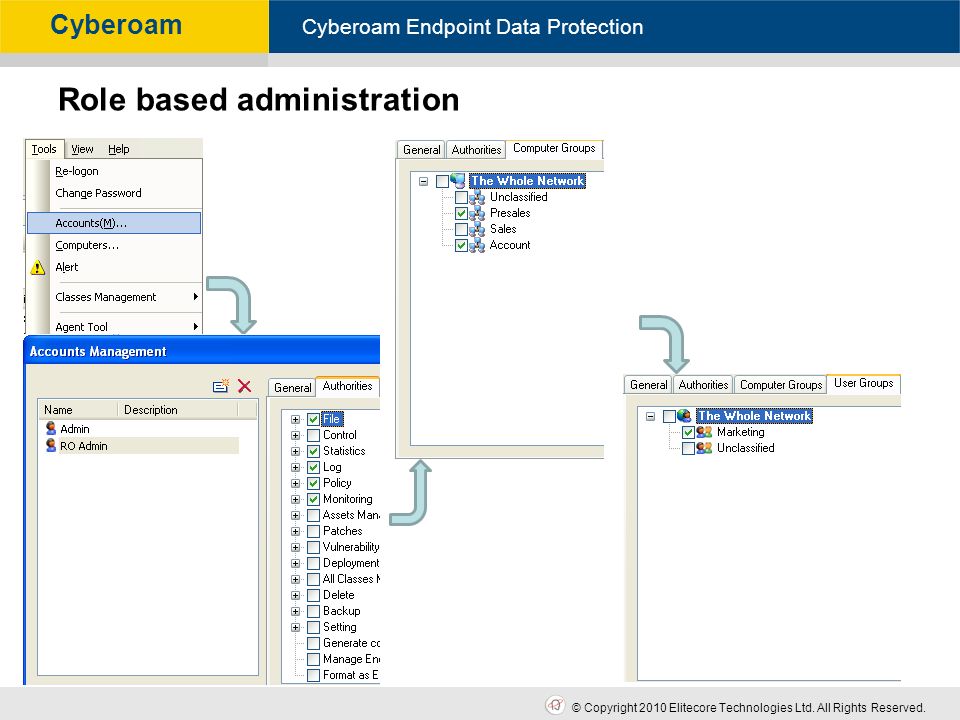Uncheck the Statistics authority checkbox
The width and height of the screenshot is (960, 720).
coord(313,451)
